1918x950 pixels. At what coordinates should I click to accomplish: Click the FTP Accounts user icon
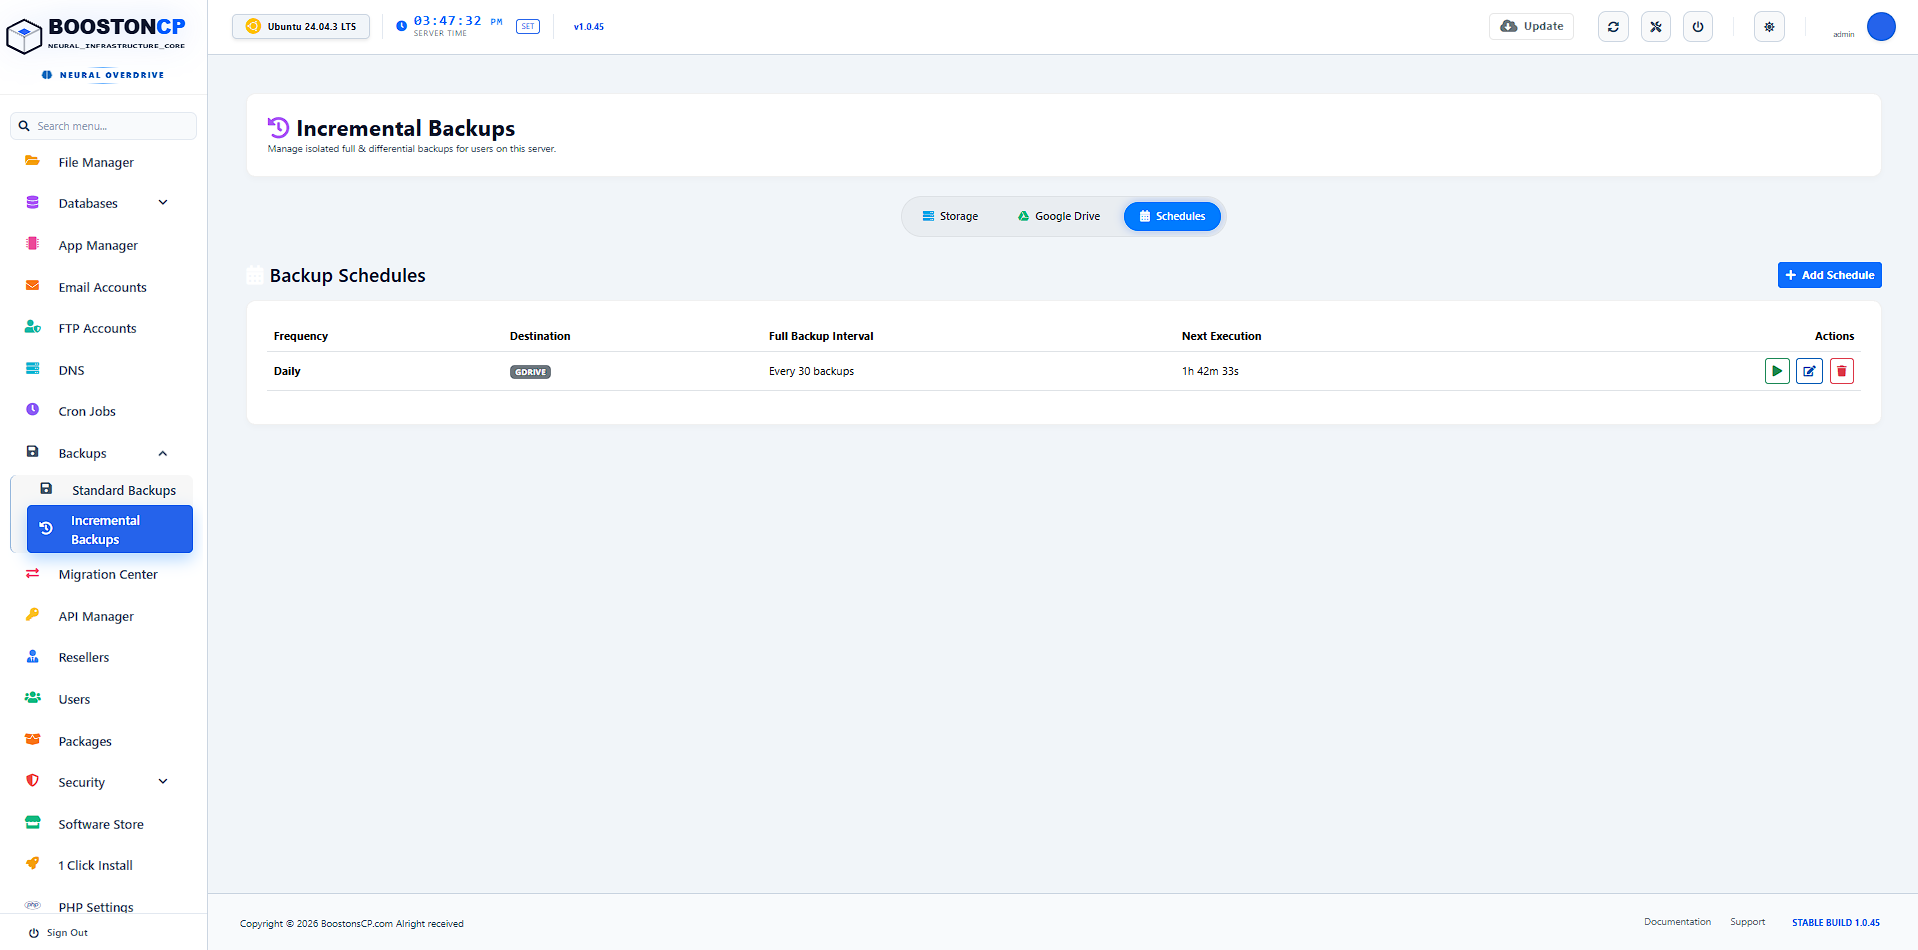coord(33,327)
